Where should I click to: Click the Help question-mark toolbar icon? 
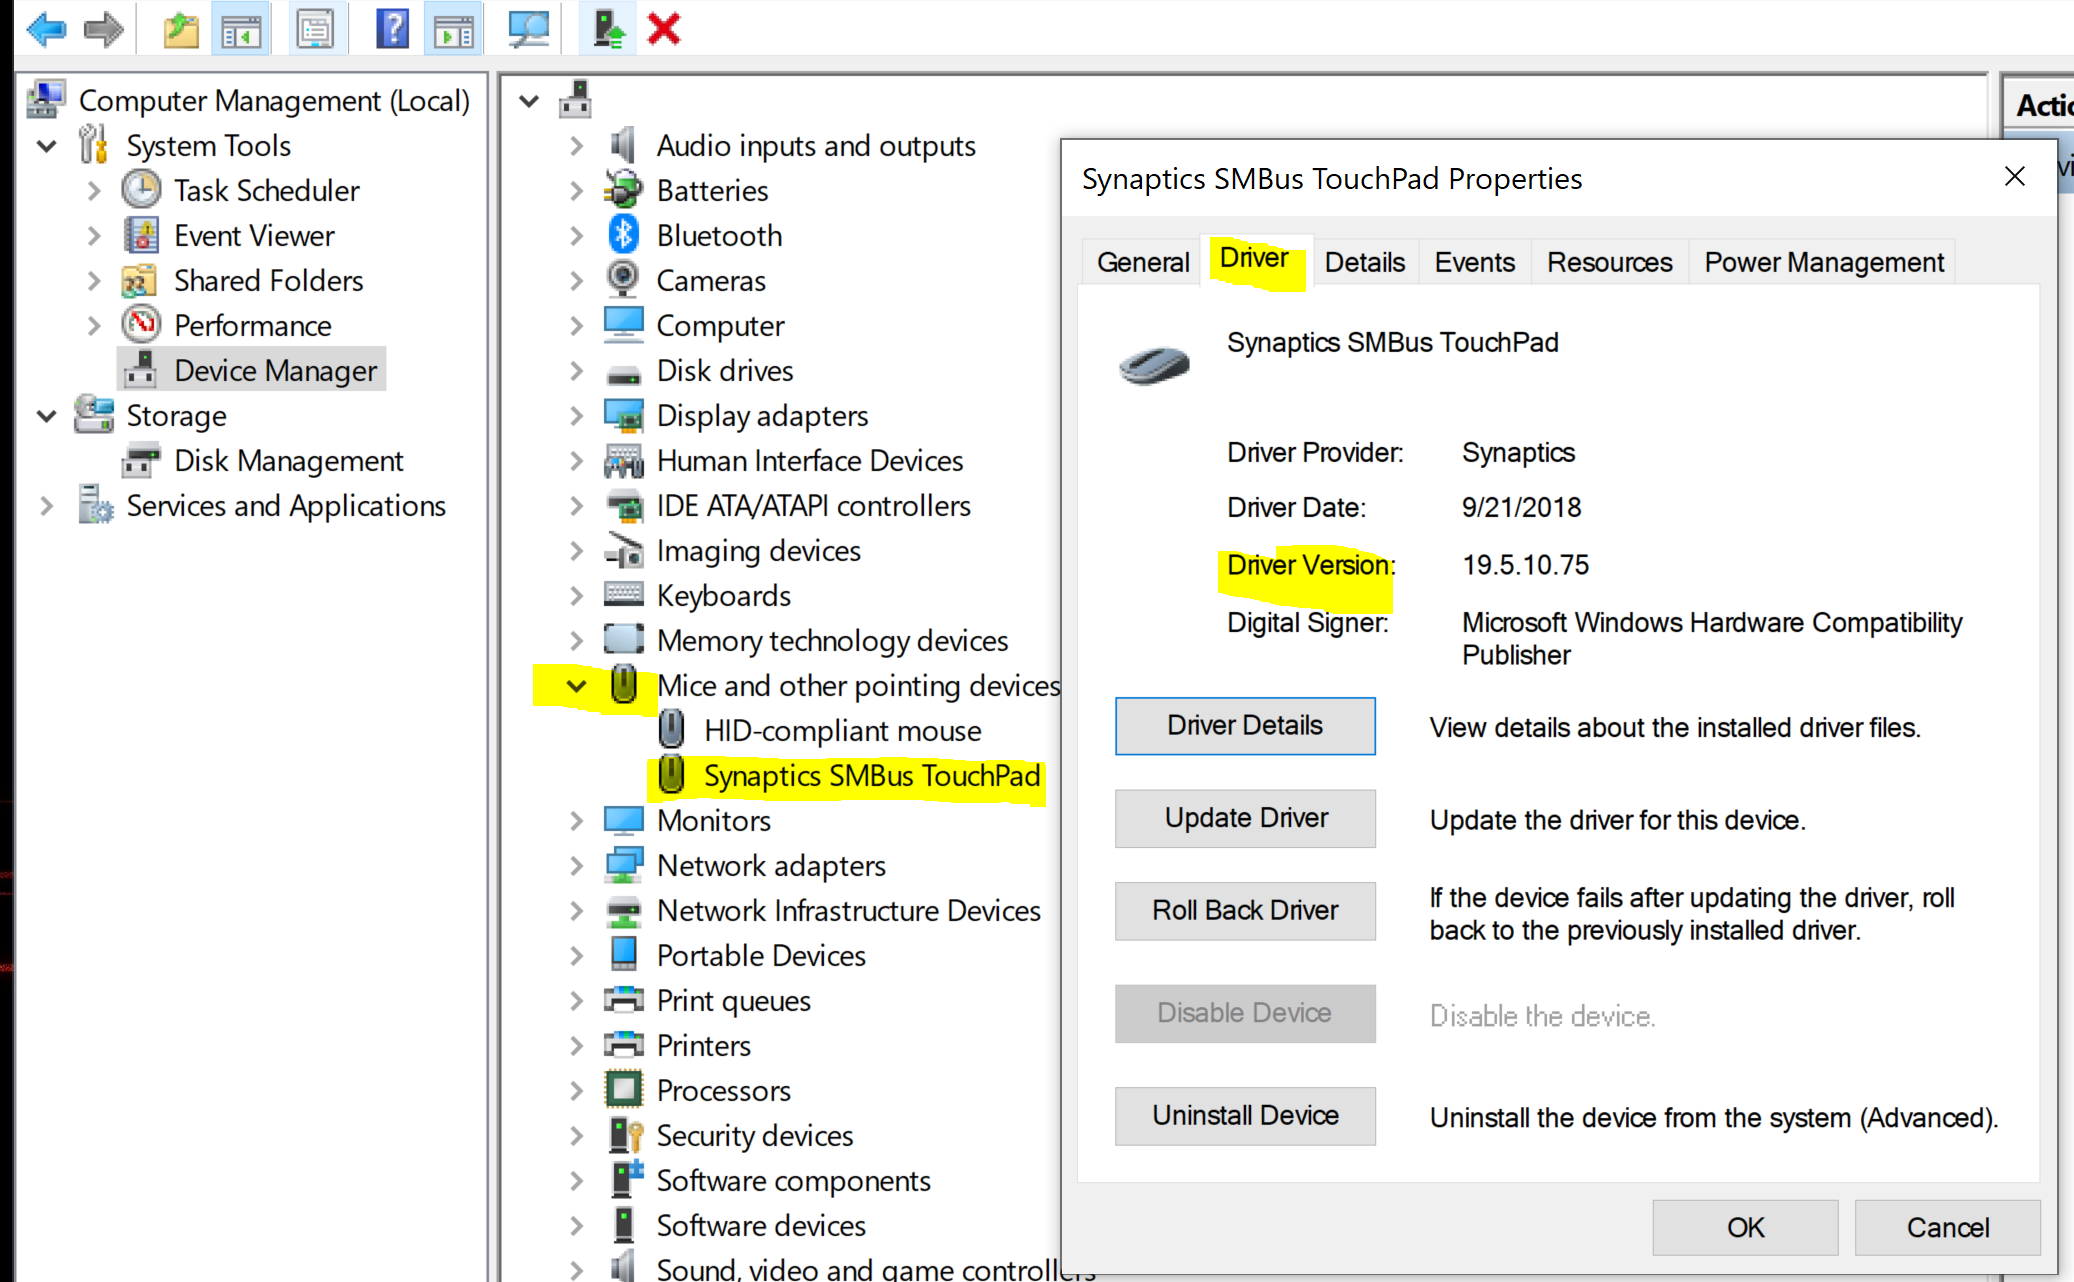(392, 29)
